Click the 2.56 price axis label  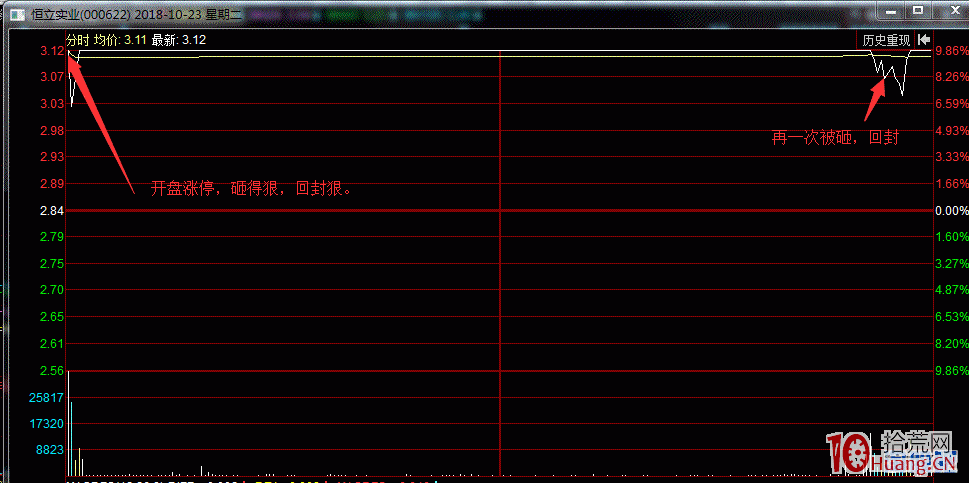53,371
